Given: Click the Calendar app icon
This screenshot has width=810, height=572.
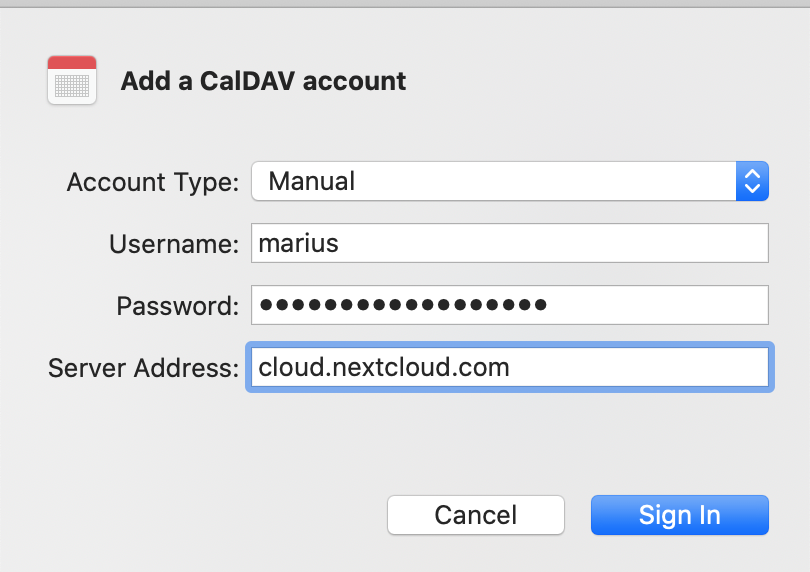Looking at the screenshot, I should (72, 80).
